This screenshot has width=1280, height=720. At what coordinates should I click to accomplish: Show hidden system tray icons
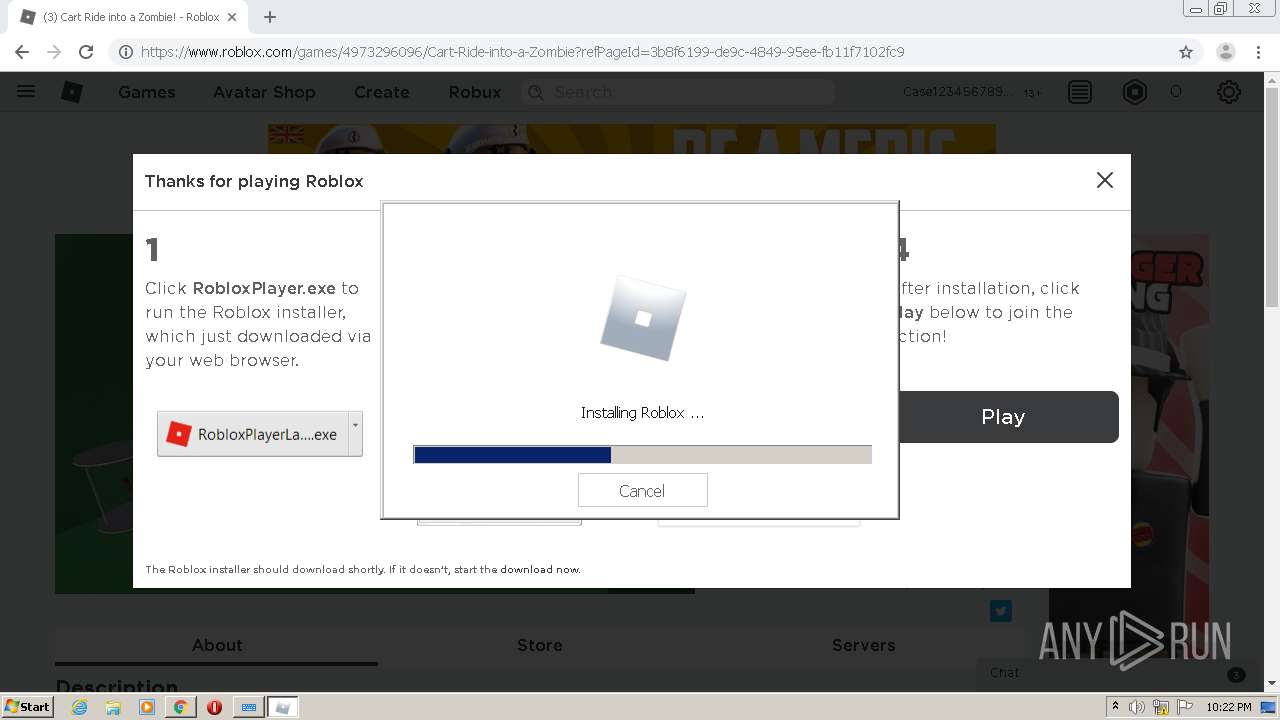1115,707
